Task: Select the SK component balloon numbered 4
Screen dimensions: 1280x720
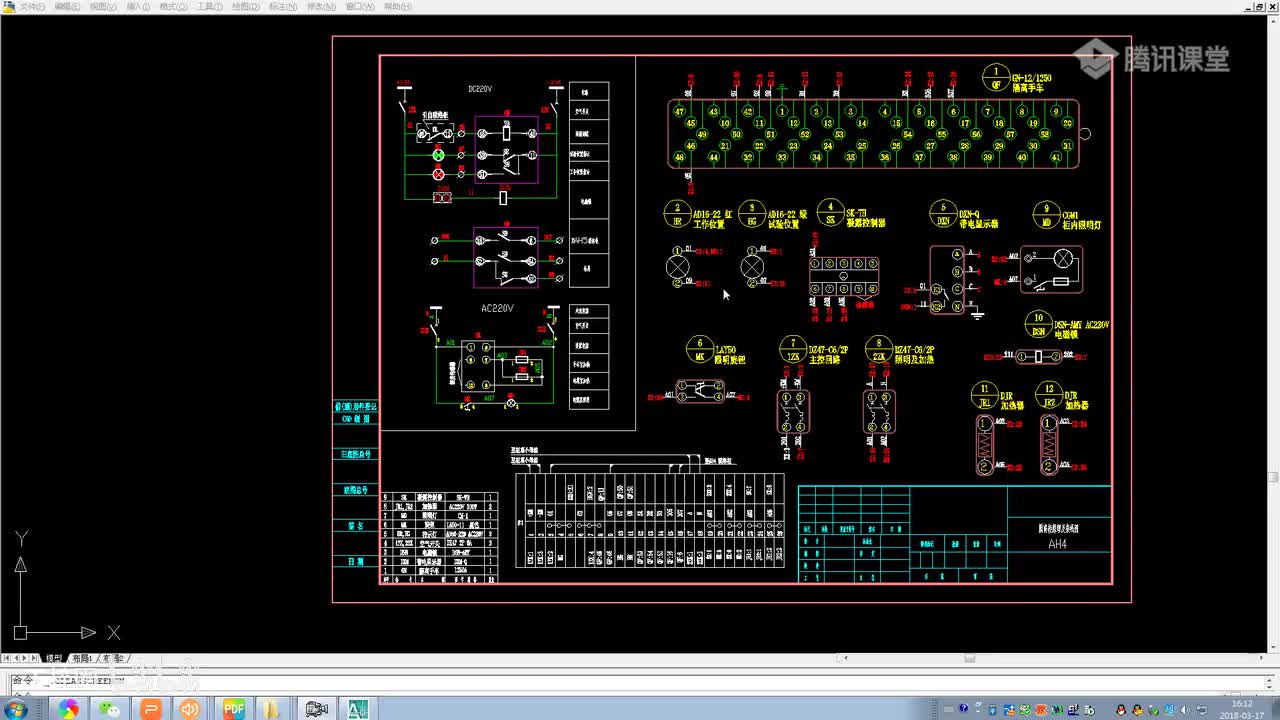Action: coord(829,213)
